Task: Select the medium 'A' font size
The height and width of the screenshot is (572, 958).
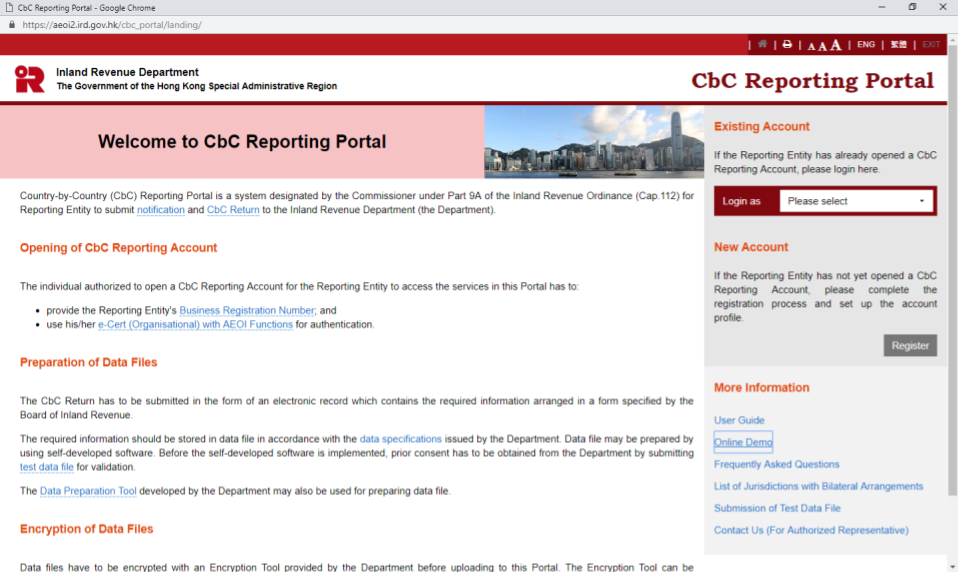Action: point(822,46)
